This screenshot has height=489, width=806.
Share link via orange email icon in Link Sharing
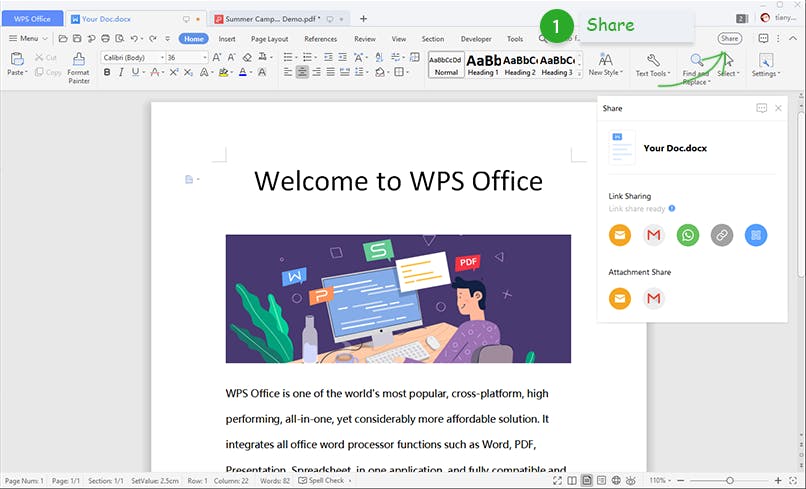click(x=620, y=235)
